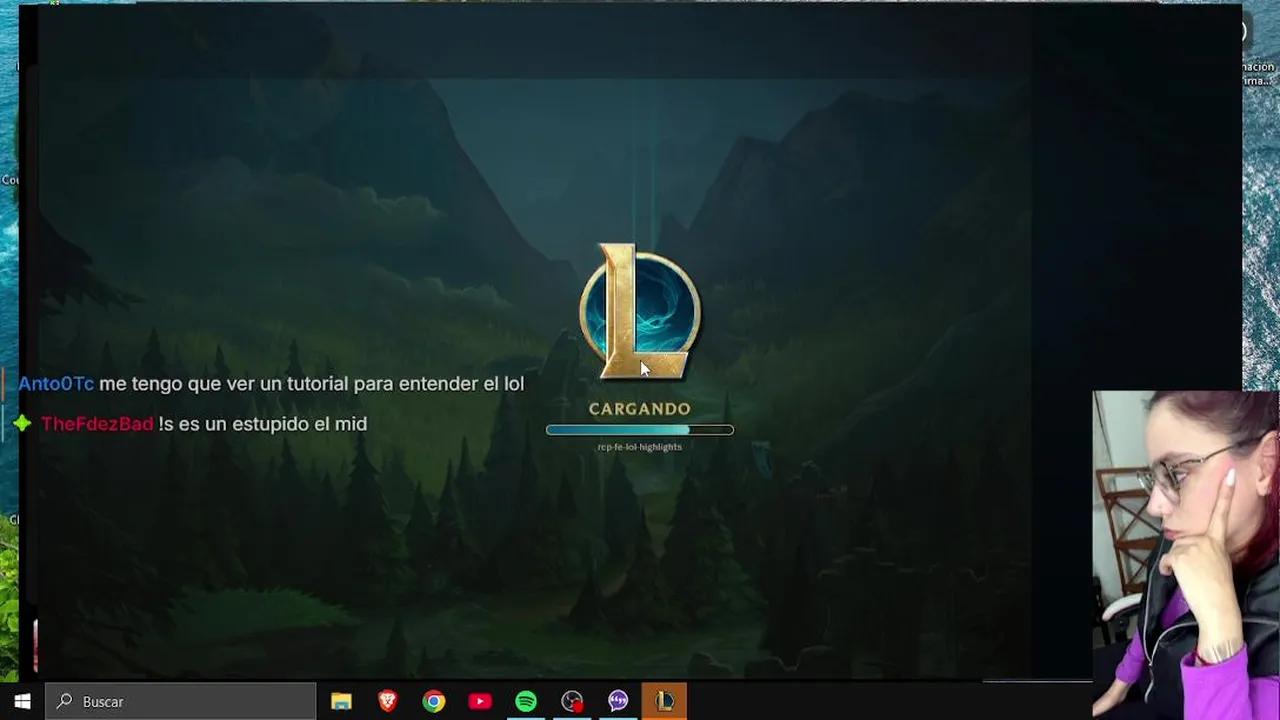Viewport: 1280px width, 720px height.
Task: Open the Windows Start menu
Action: (x=22, y=702)
